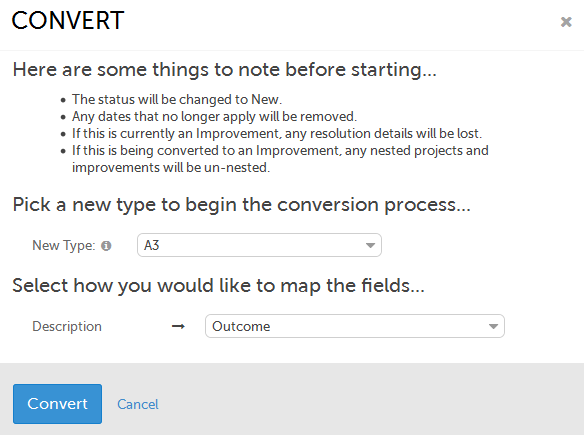Screen dimensions: 584x435
Task: Open the New Type dropdown showing A3
Action: [x=259, y=245]
